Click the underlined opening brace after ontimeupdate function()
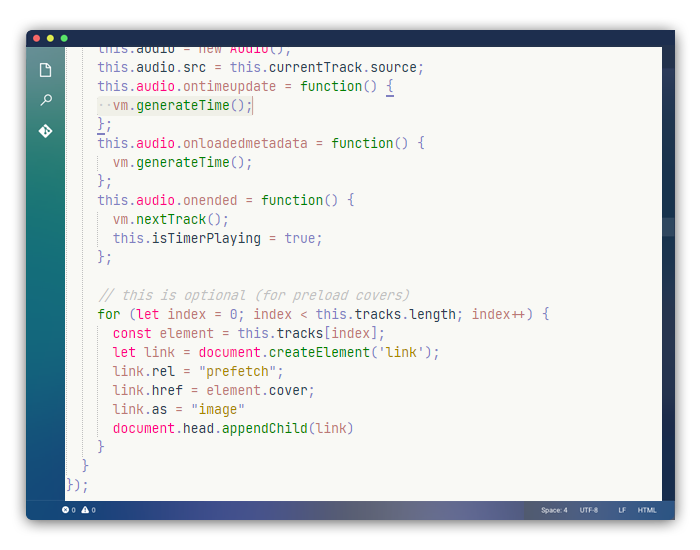The image size is (700, 550). point(390,87)
